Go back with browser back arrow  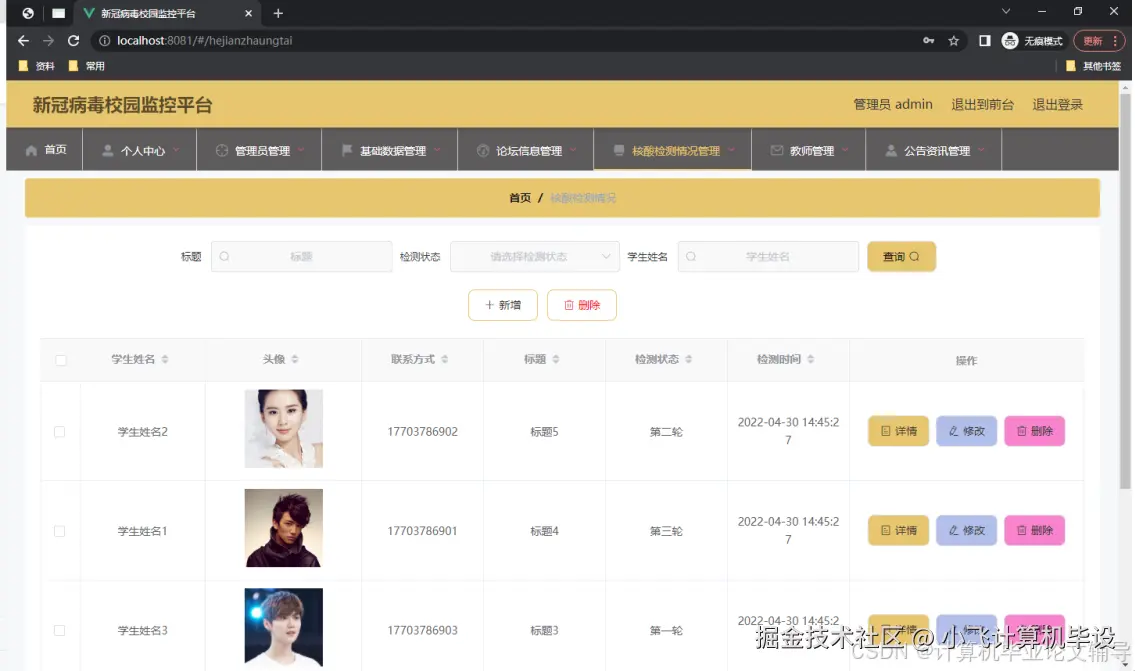click(23, 41)
